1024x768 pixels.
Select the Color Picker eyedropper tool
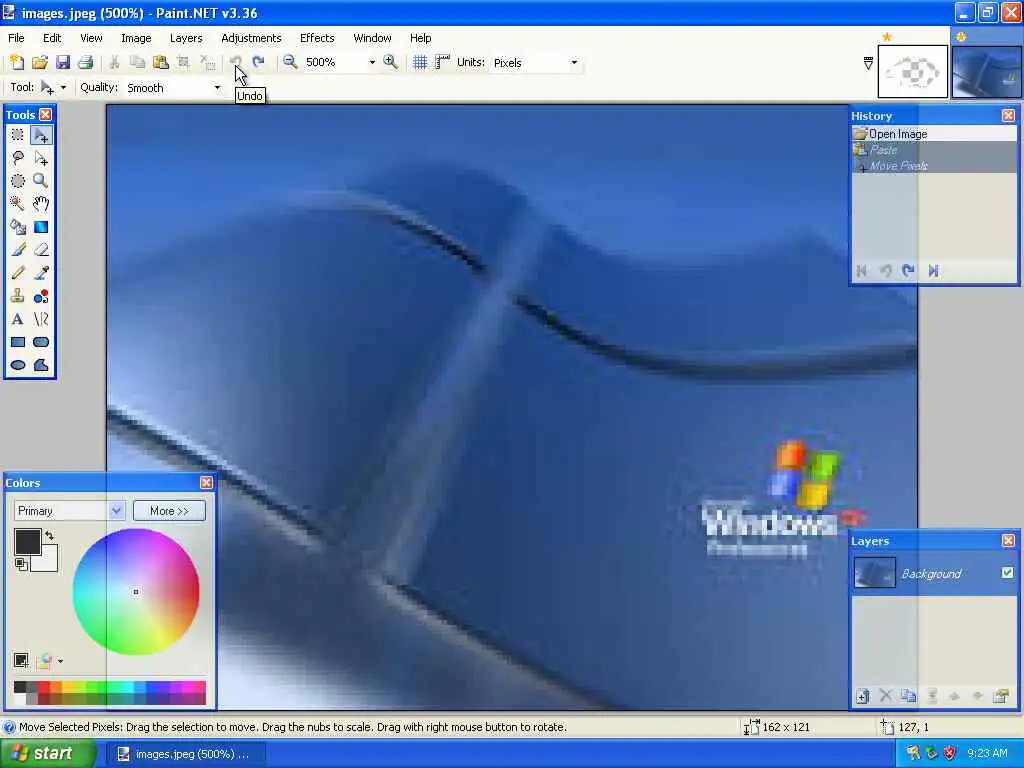coord(41,273)
